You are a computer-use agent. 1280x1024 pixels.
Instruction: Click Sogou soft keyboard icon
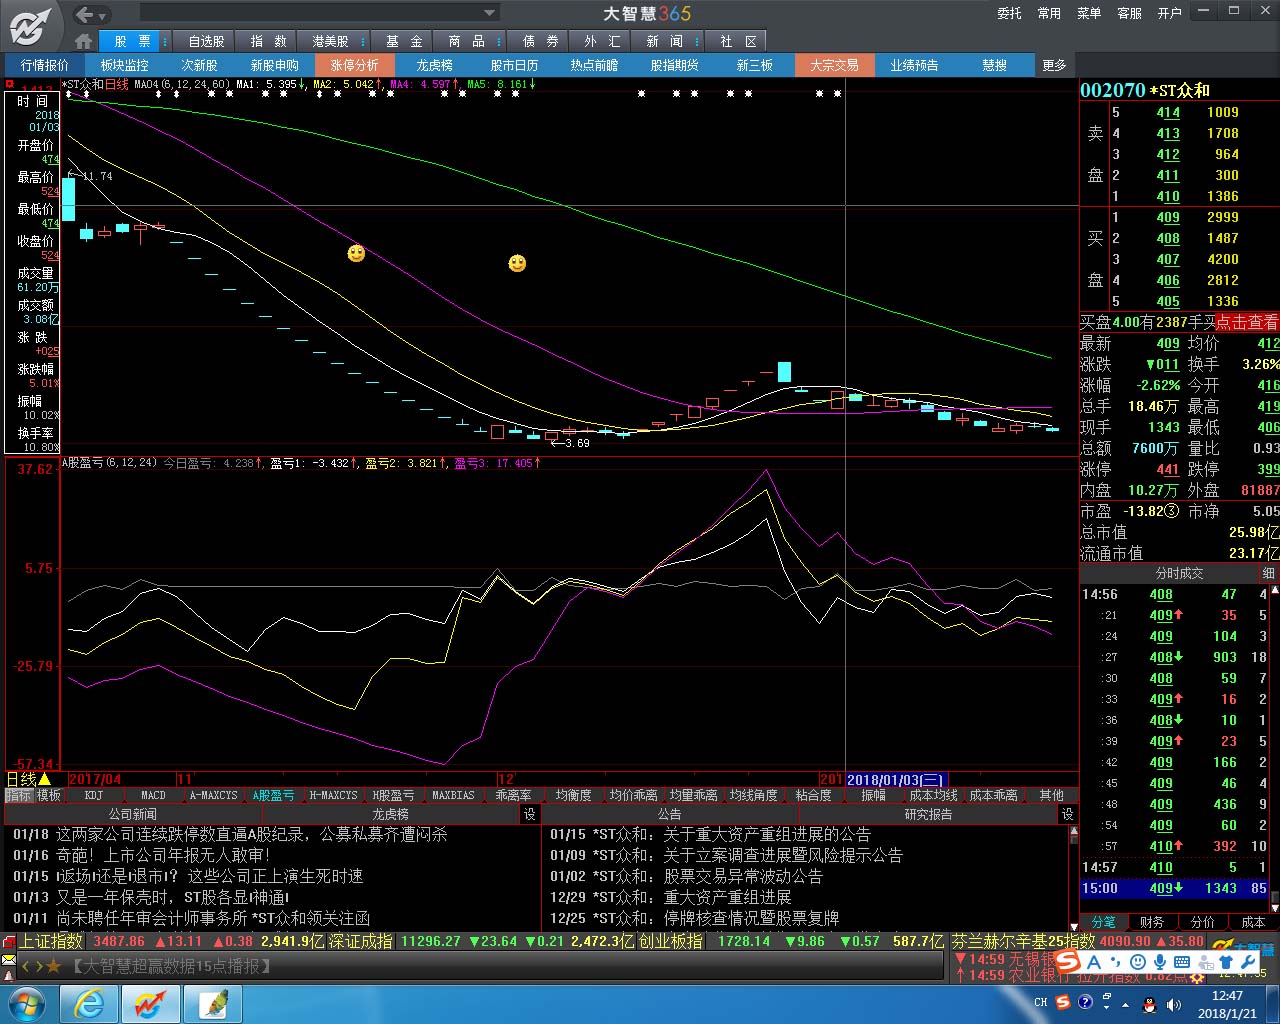pos(1181,962)
